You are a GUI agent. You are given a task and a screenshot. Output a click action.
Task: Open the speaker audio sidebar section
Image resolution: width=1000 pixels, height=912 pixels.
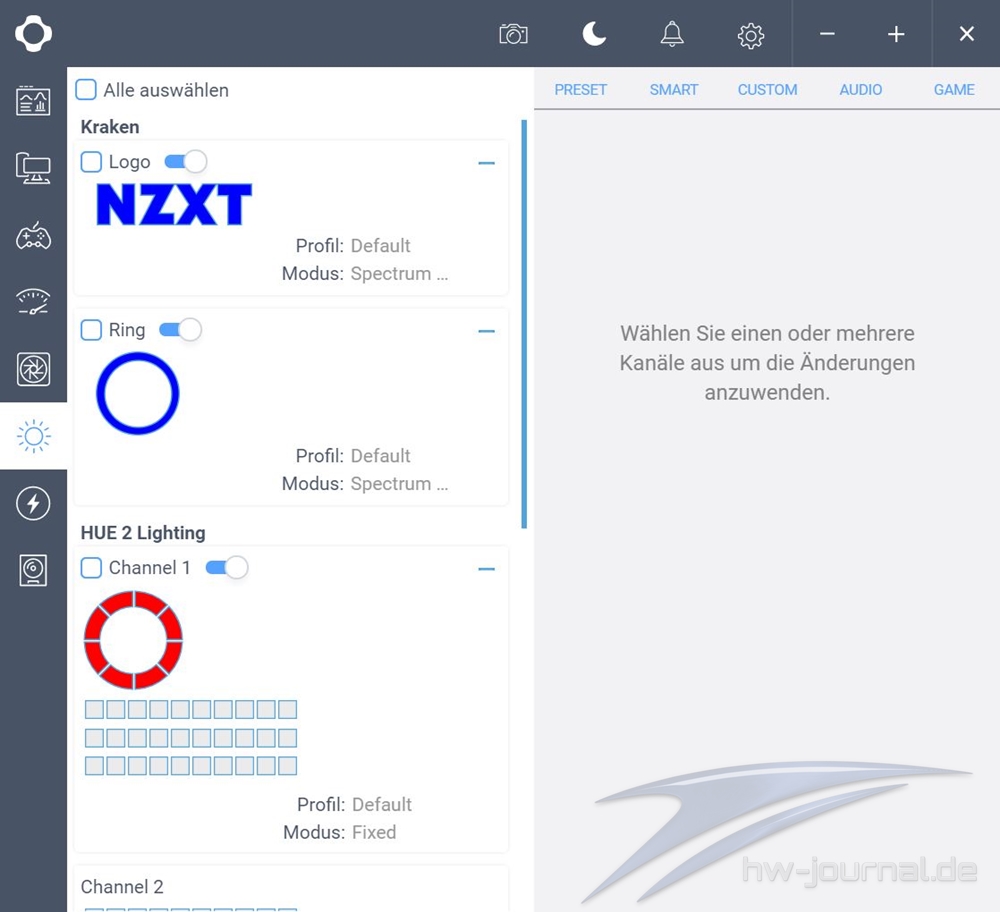tap(33, 570)
